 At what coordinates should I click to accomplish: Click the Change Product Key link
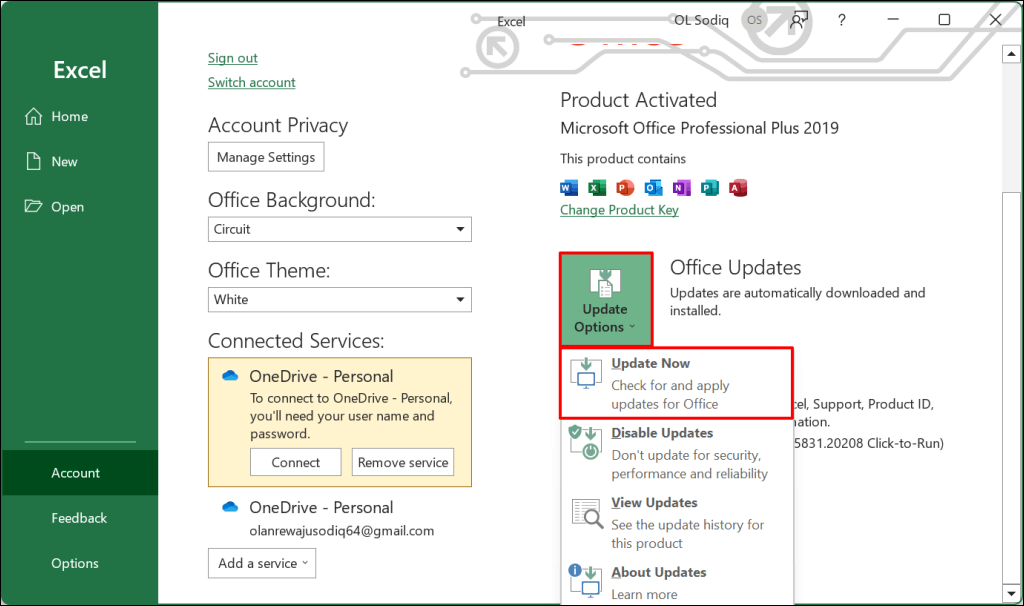click(x=619, y=210)
